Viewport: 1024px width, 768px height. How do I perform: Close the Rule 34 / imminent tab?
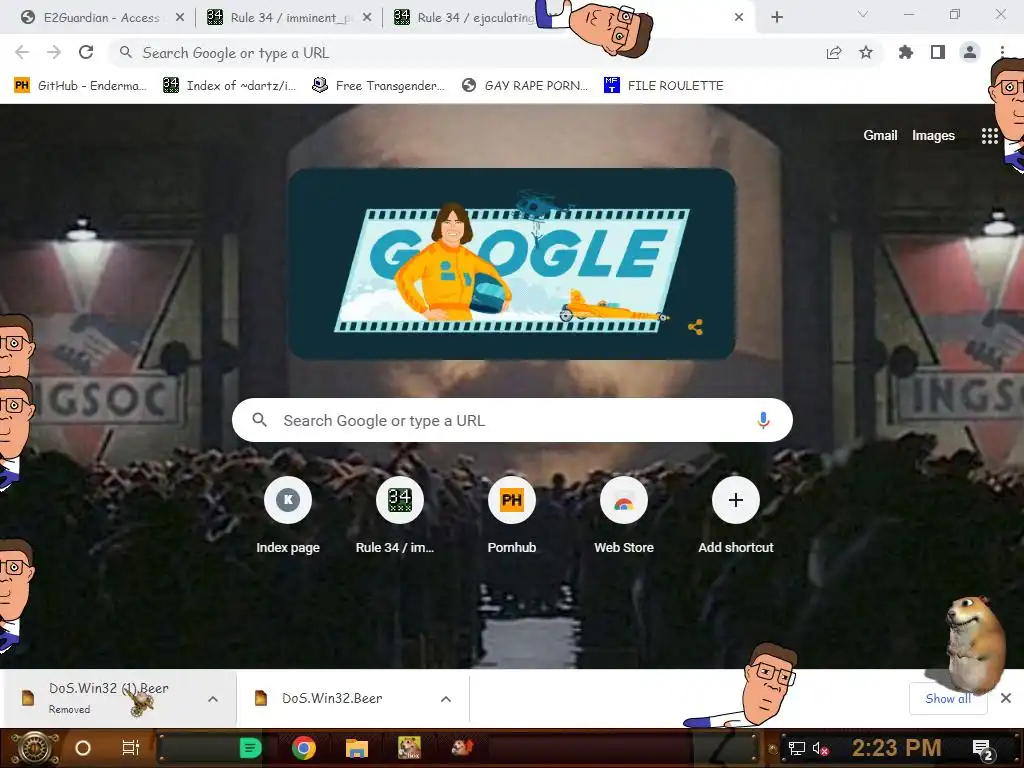click(367, 18)
